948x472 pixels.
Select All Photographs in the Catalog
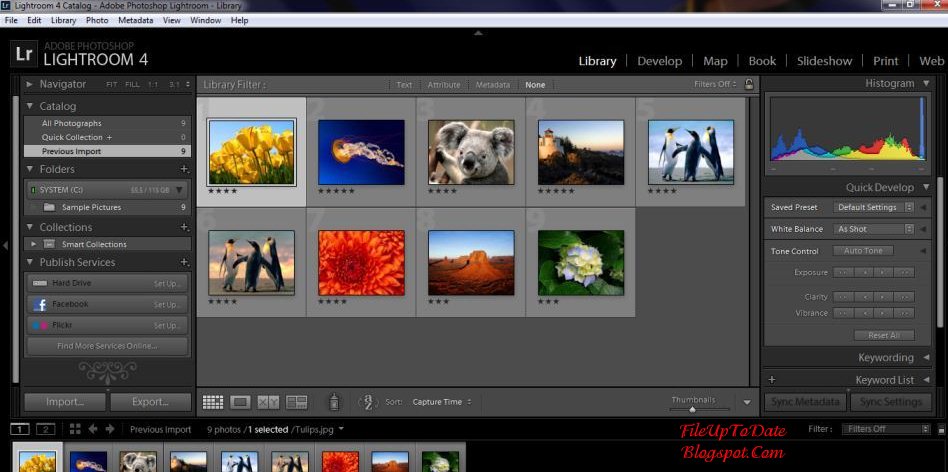coord(107,123)
